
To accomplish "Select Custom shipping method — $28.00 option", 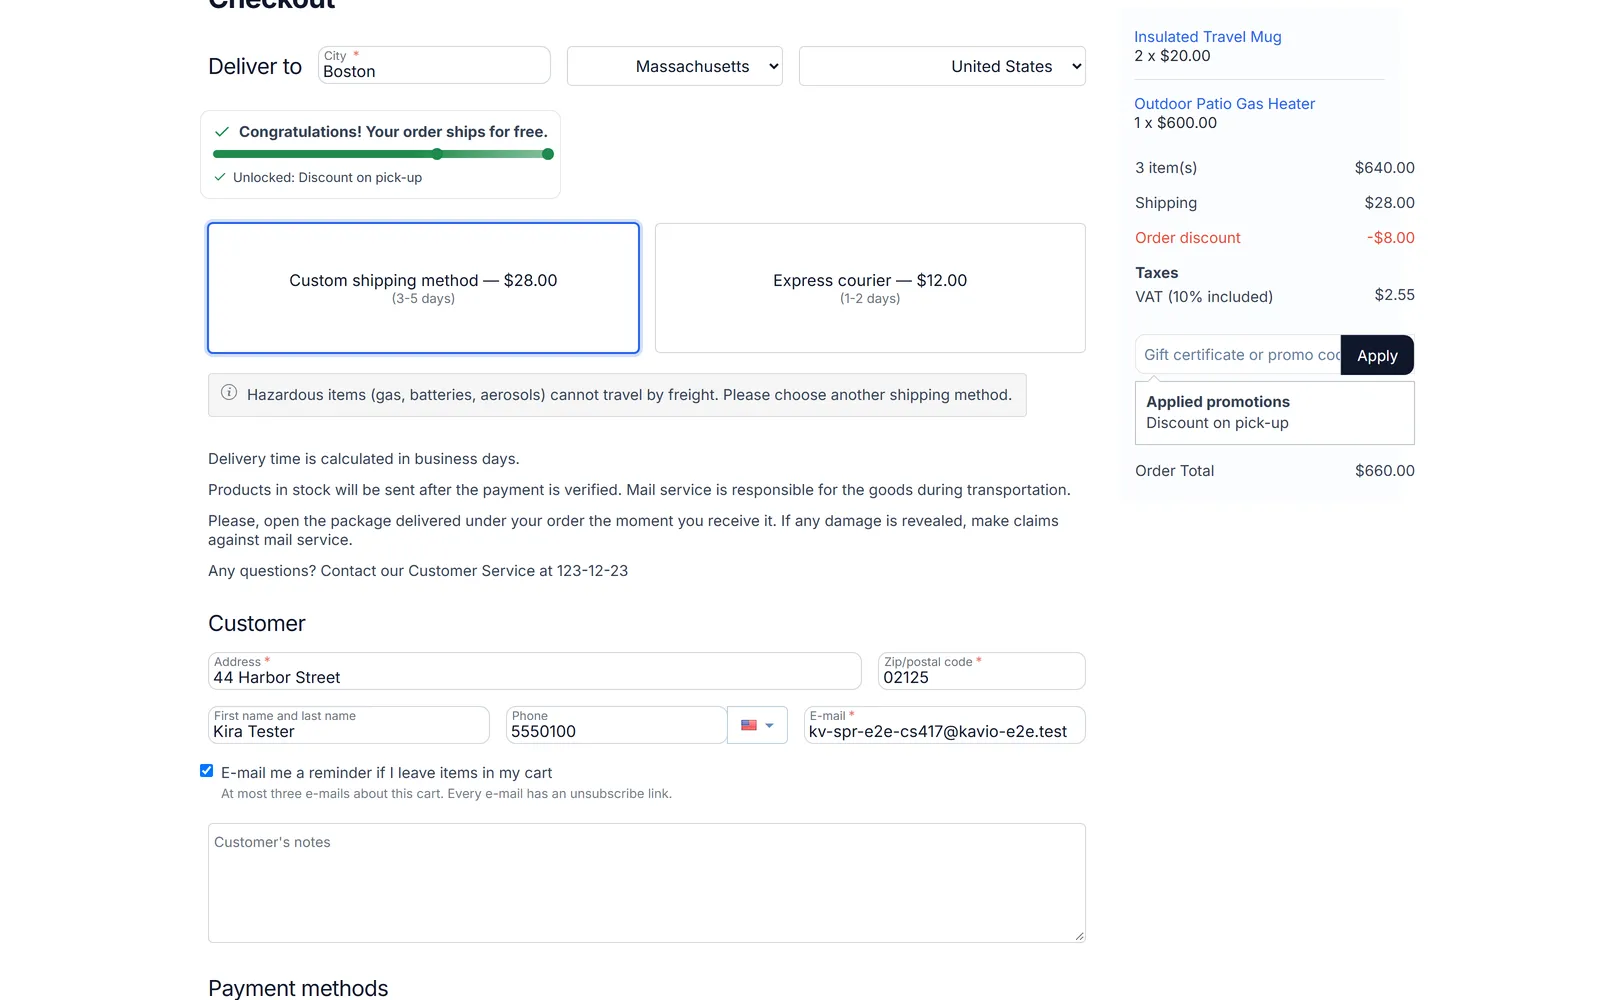I will click(423, 288).
